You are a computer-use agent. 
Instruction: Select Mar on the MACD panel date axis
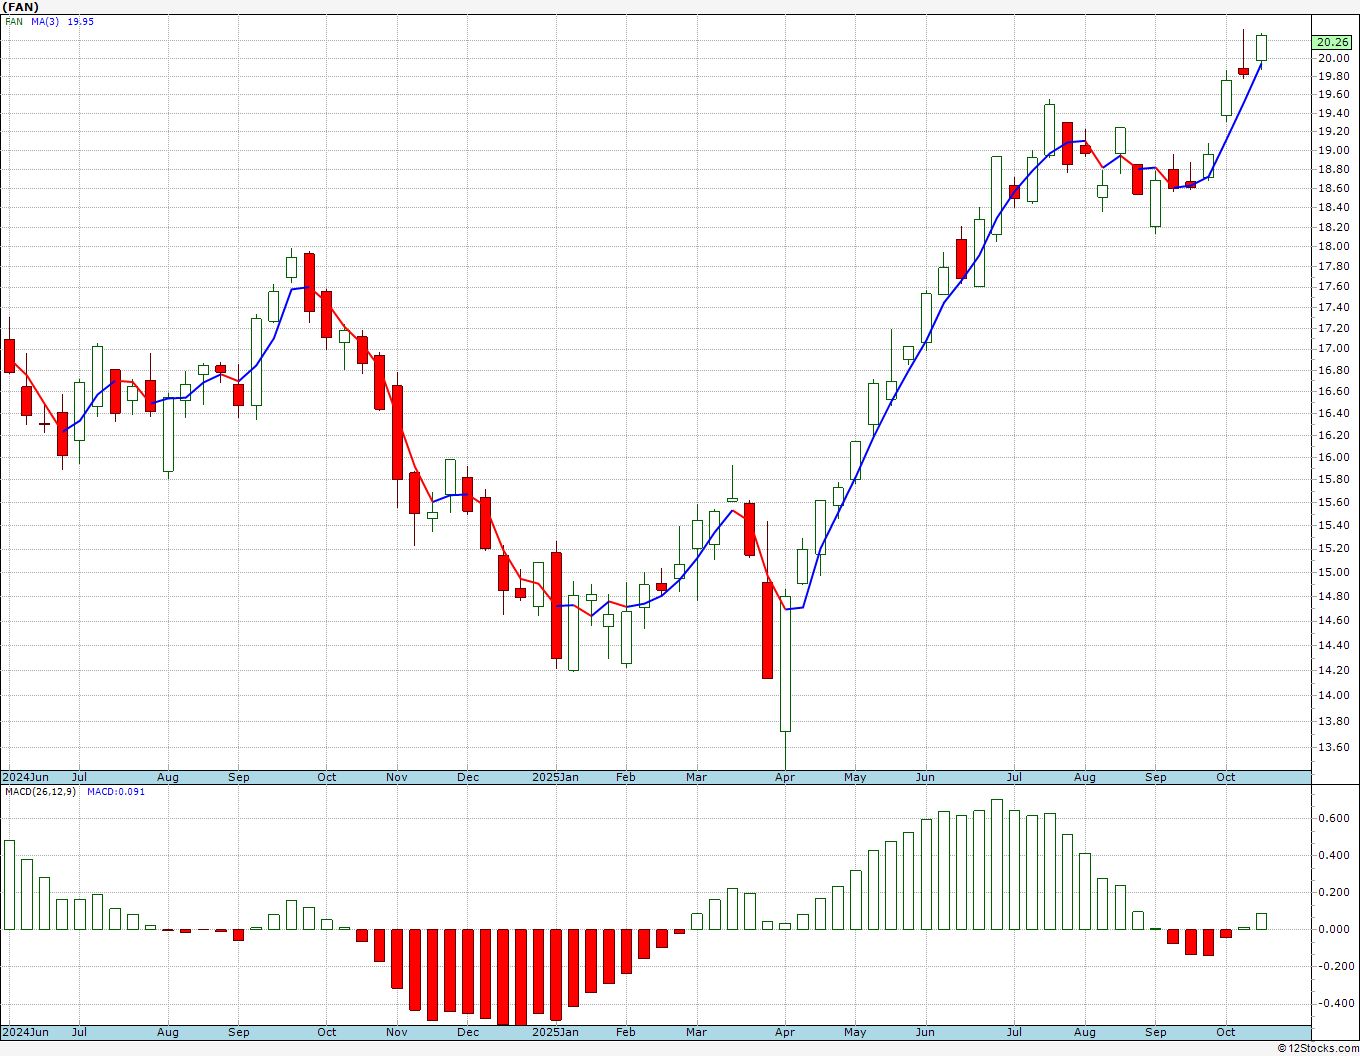696,1032
